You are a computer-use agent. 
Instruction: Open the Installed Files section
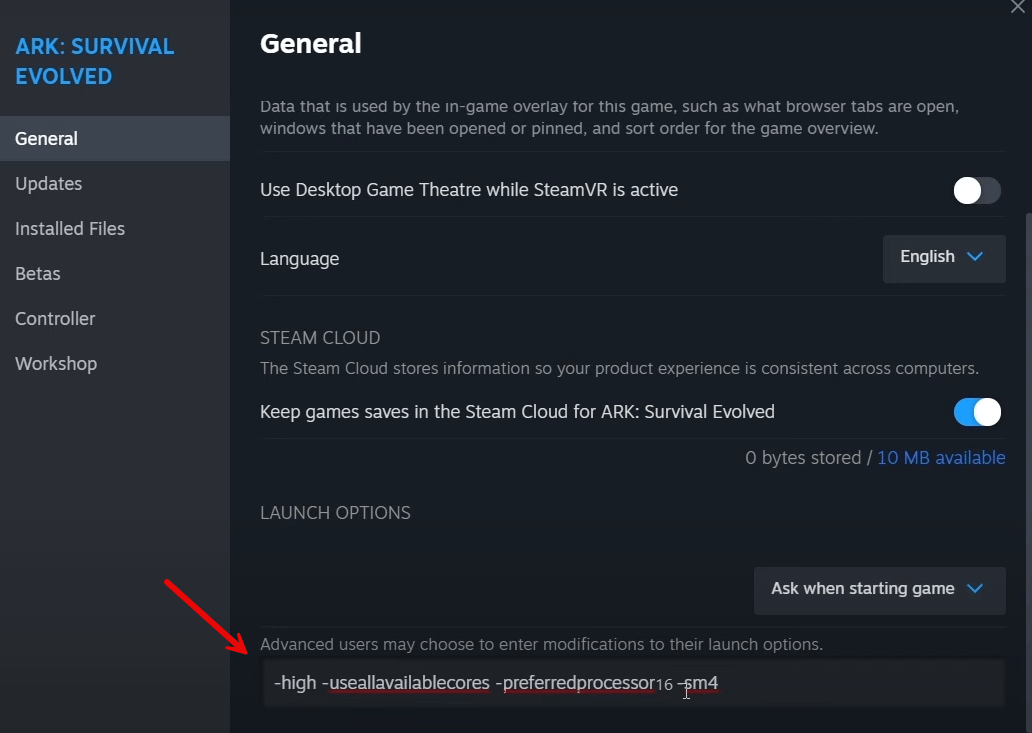coord(69,228)
